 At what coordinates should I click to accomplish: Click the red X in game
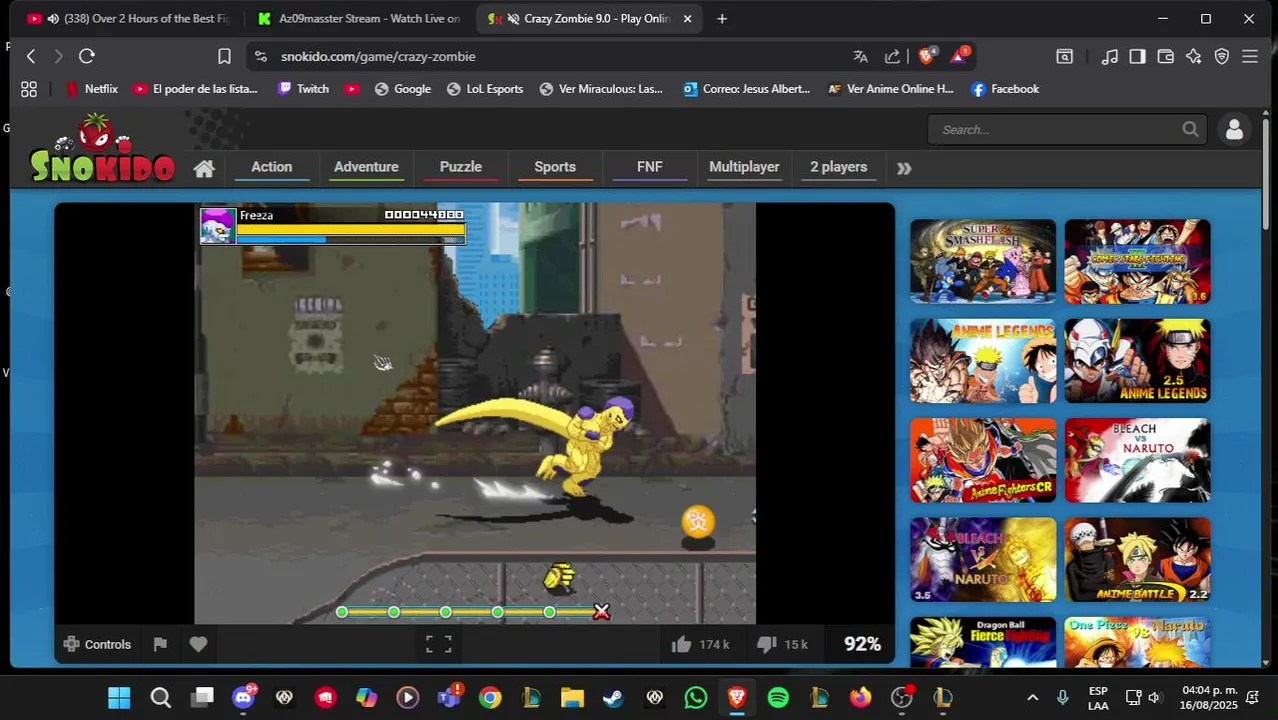click(601, 611)
